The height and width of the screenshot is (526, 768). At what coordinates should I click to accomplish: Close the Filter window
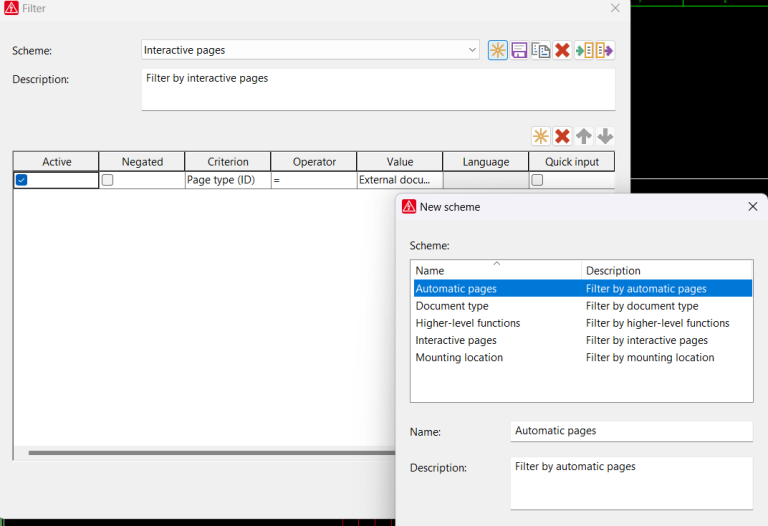(615, 8)
